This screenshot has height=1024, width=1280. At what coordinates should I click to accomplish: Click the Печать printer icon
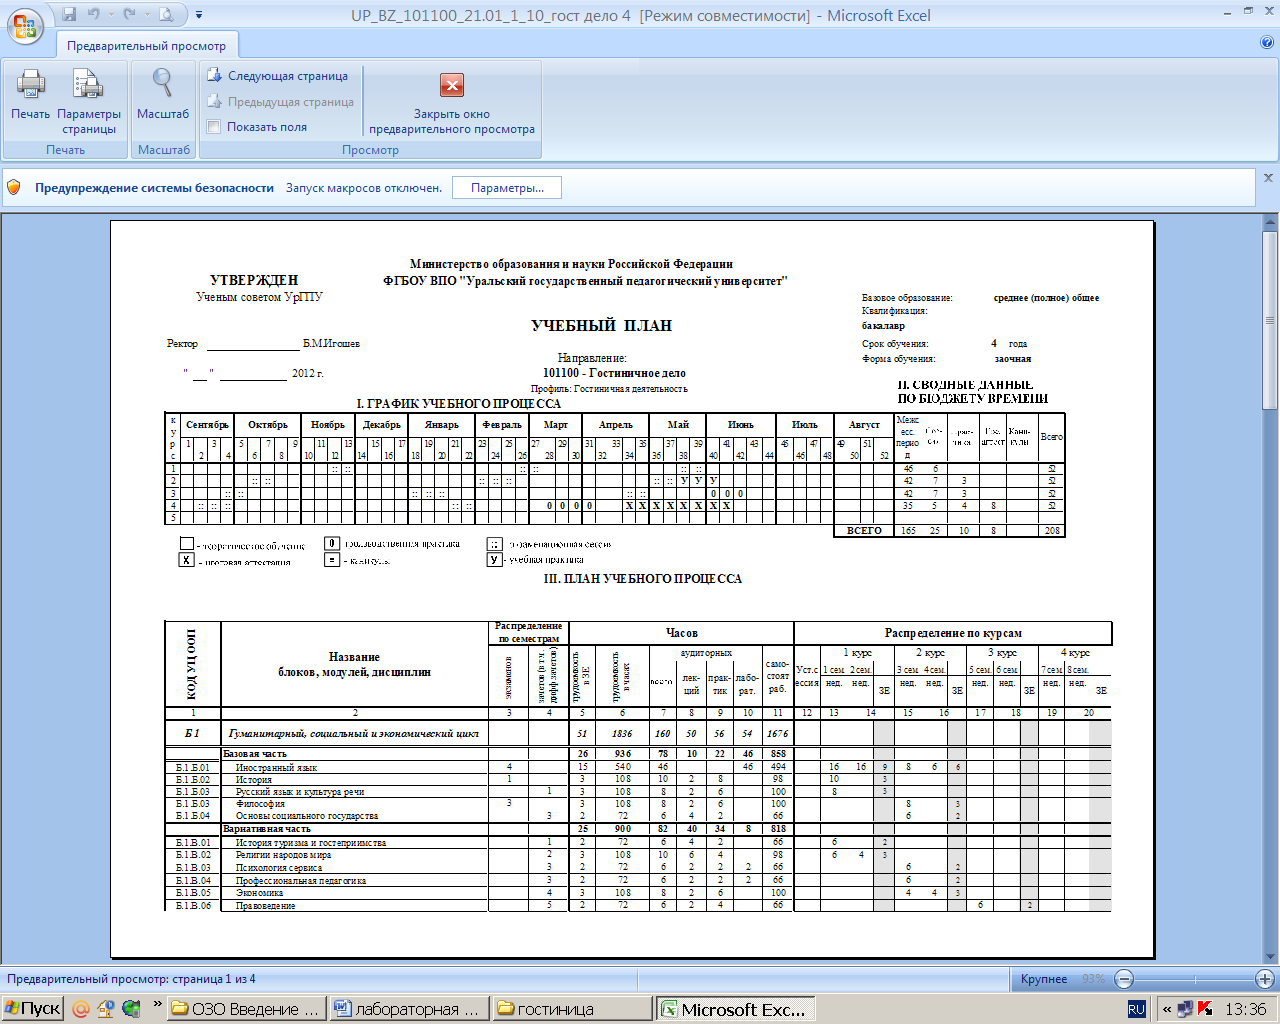(31, 95)
